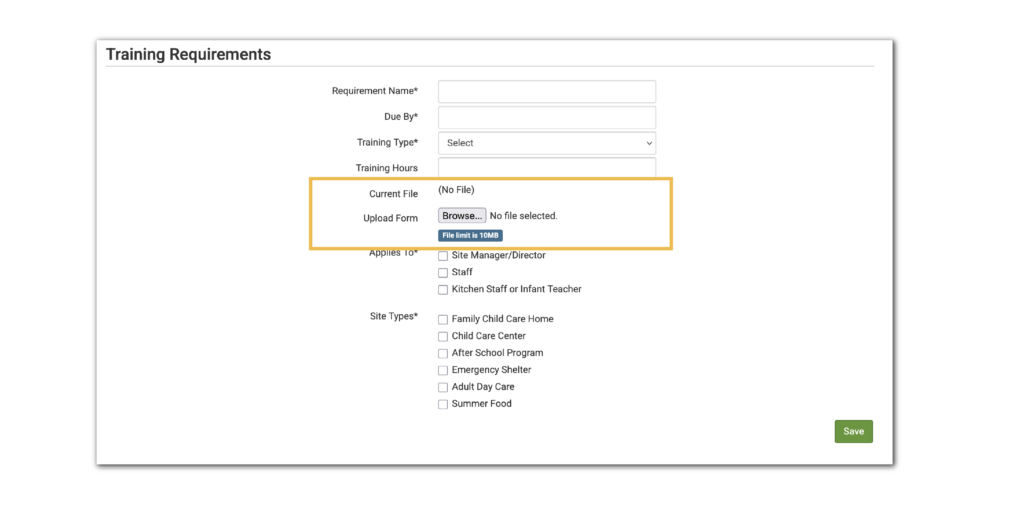Click the 'Site Types*' label
Image resolution: width=1024 pixels, height=512 pixels.
(393, 316)
